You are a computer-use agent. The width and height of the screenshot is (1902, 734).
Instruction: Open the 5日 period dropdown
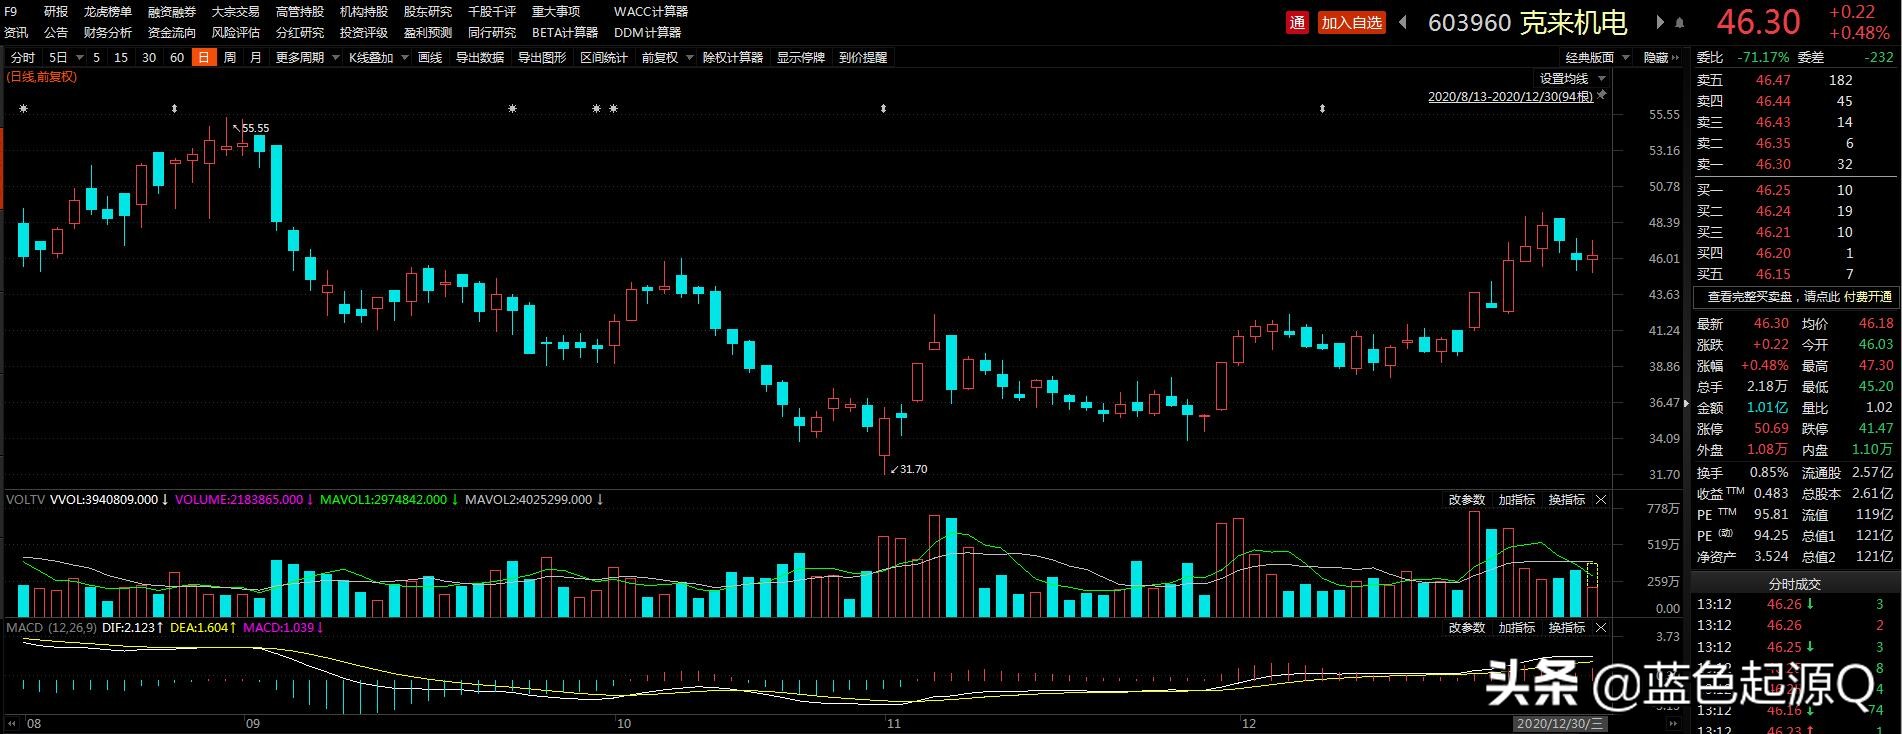(x=65, y=58)
